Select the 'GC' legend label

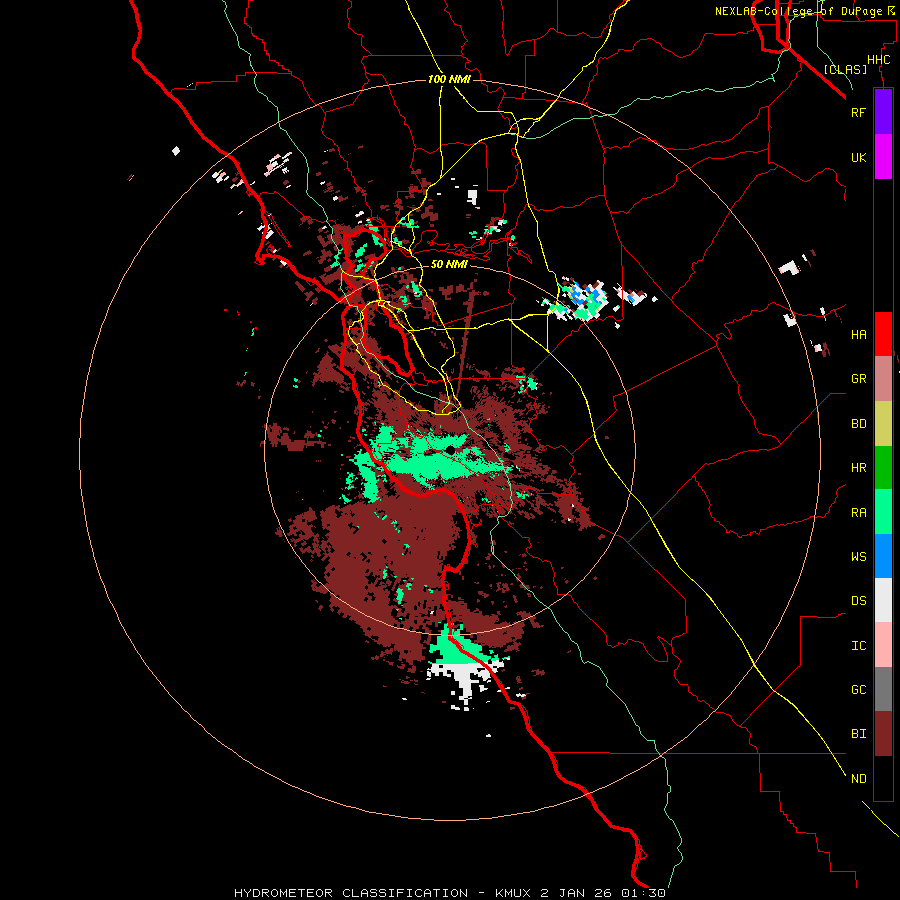858,690
